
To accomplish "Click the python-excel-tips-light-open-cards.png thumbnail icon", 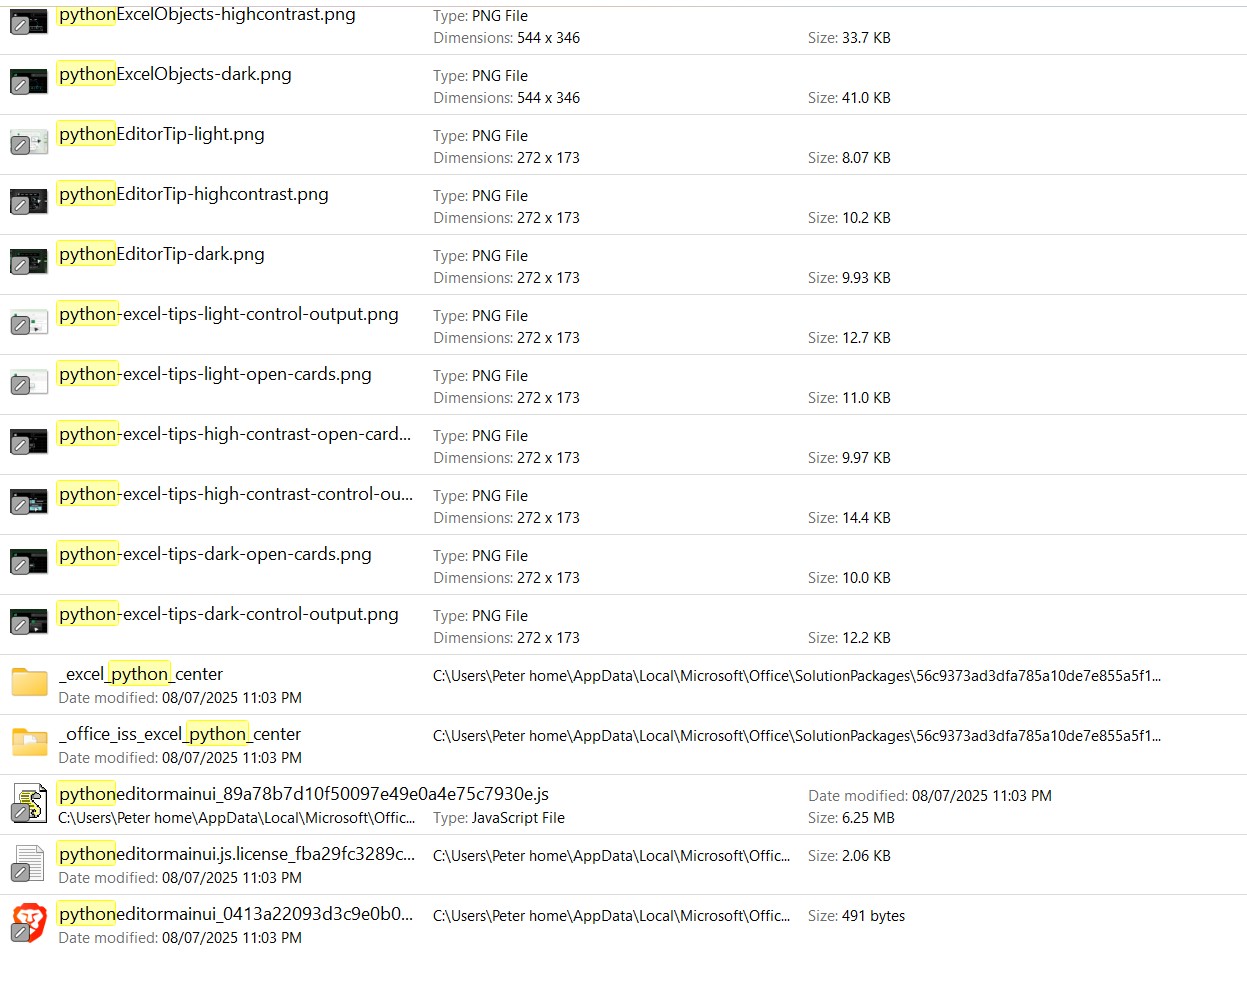I will click(x=29, y=382).
